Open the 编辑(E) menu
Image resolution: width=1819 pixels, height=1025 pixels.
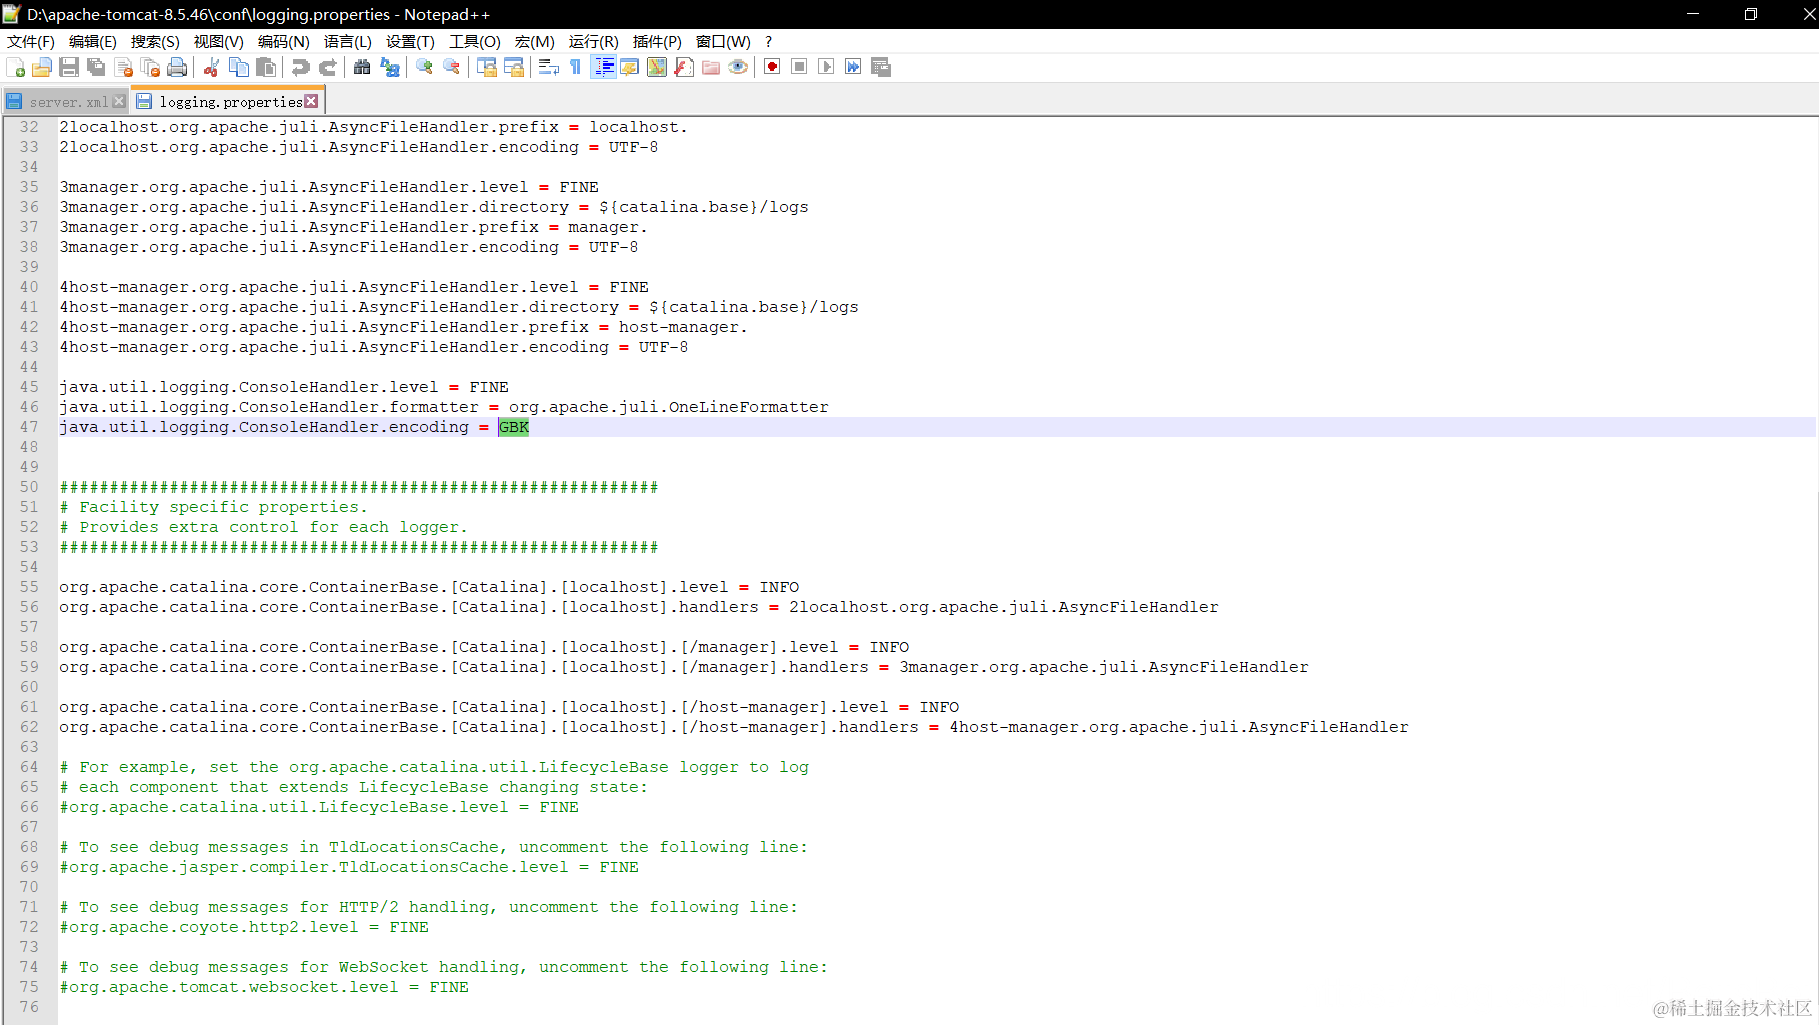tap(93, 42)
